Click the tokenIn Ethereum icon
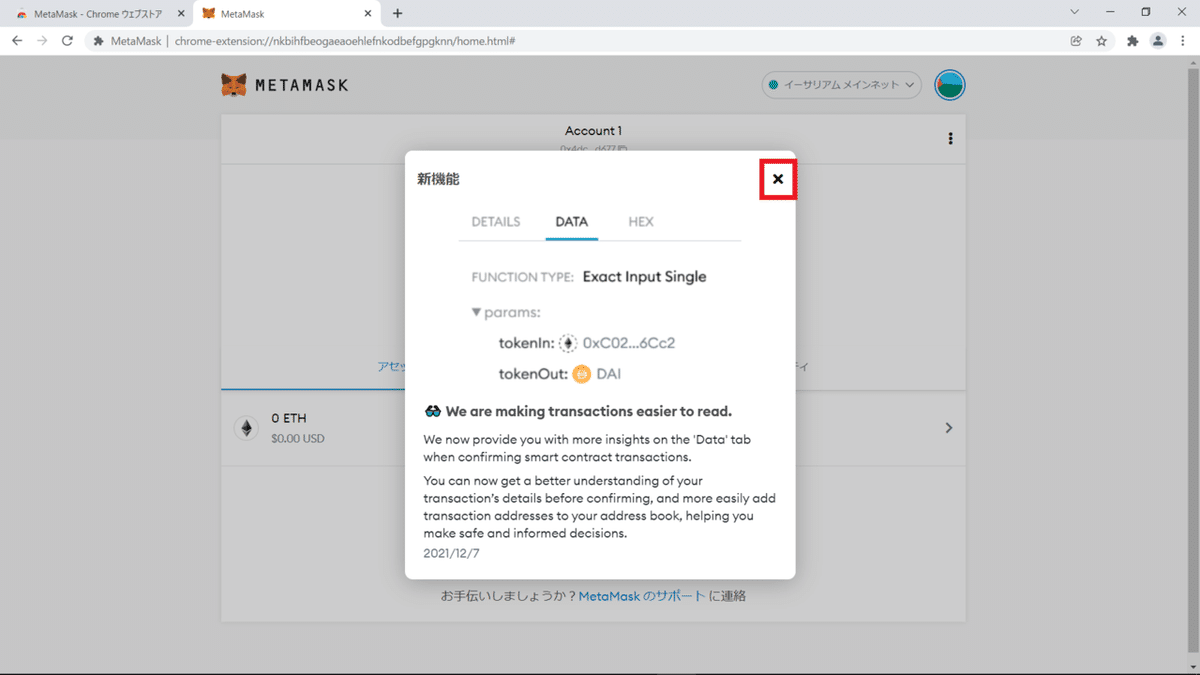 [568, 343]
